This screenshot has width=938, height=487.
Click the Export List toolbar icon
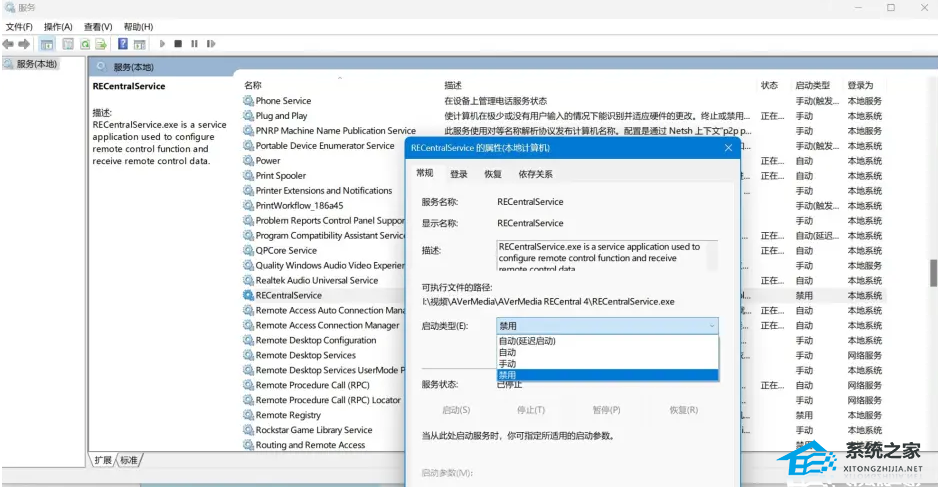pyautogui.click(x=101, y=44)
